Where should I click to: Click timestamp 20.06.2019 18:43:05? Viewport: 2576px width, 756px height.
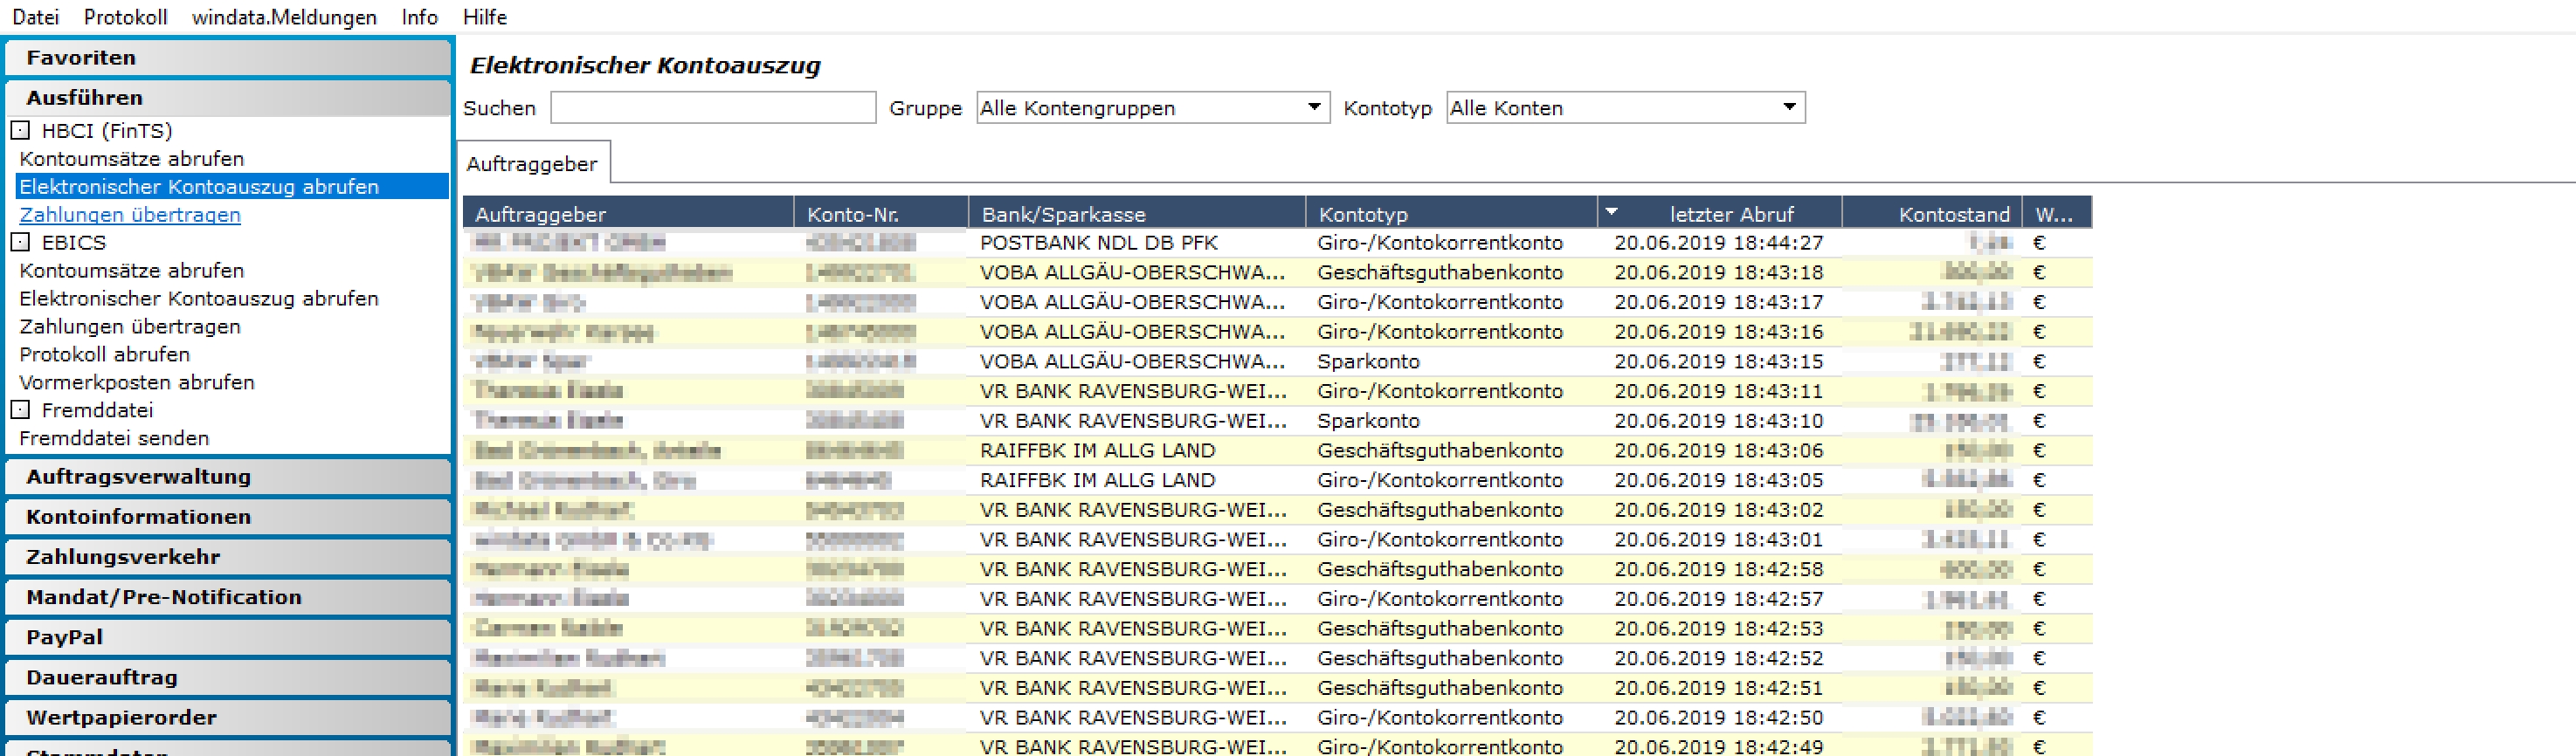coord(1718,480)
